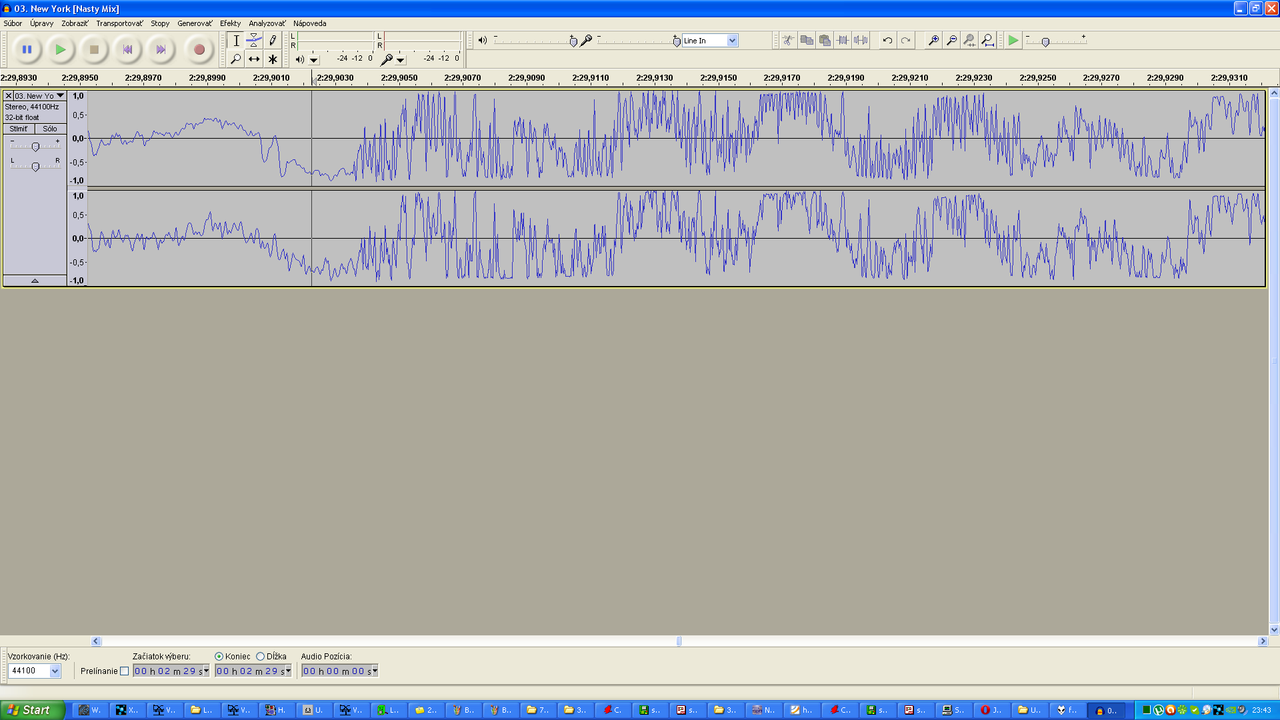Fit selection to window width

pos(970,40)
